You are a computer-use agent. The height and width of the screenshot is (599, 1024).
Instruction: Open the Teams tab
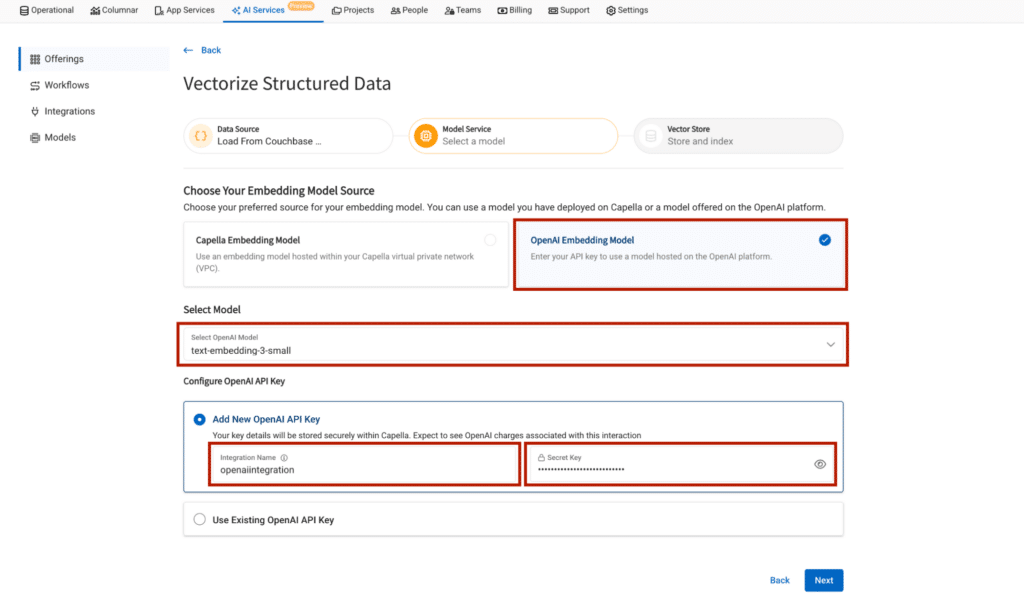click(x=462, y=10)
